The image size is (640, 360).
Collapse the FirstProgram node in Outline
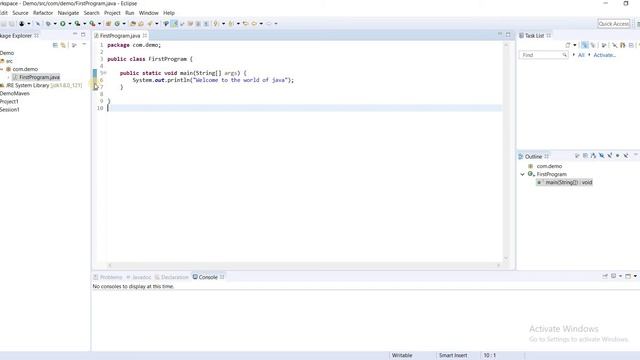click(522, 174)
